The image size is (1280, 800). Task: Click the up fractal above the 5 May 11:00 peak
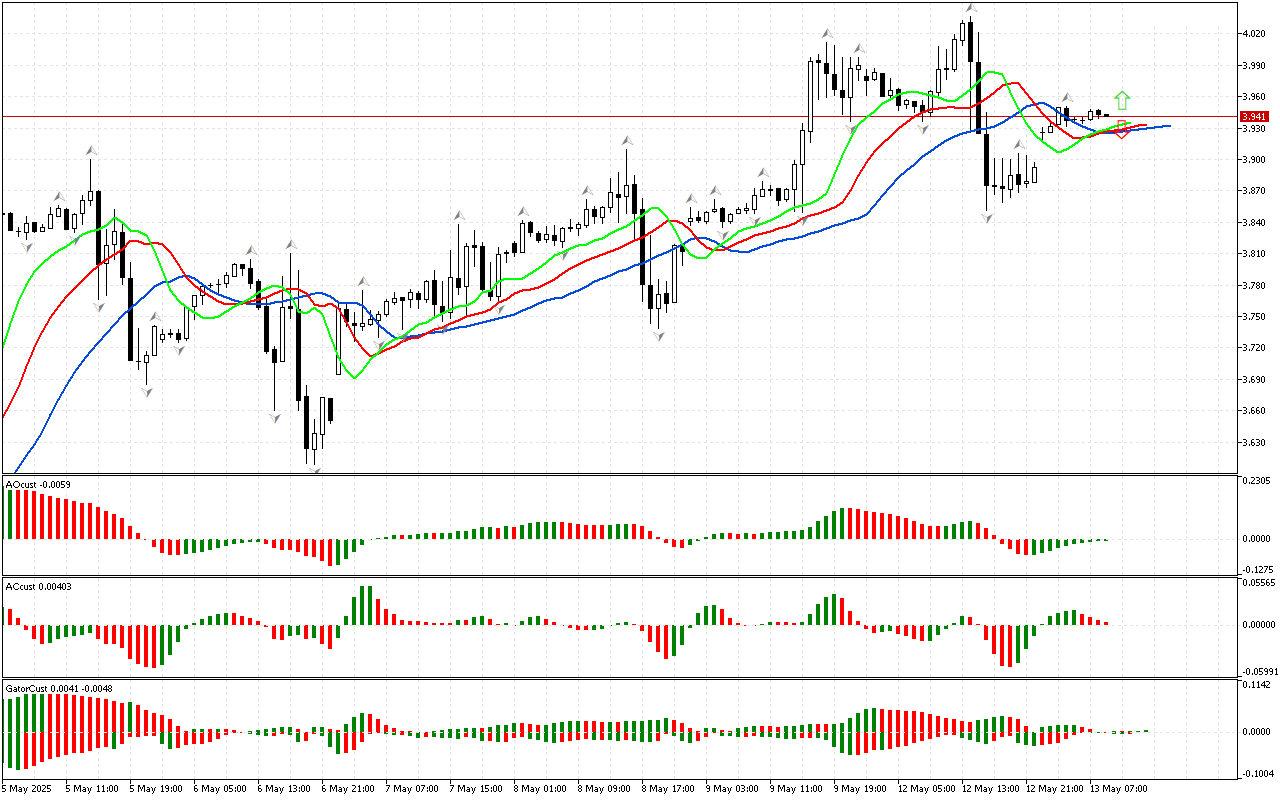pos(91,151)
